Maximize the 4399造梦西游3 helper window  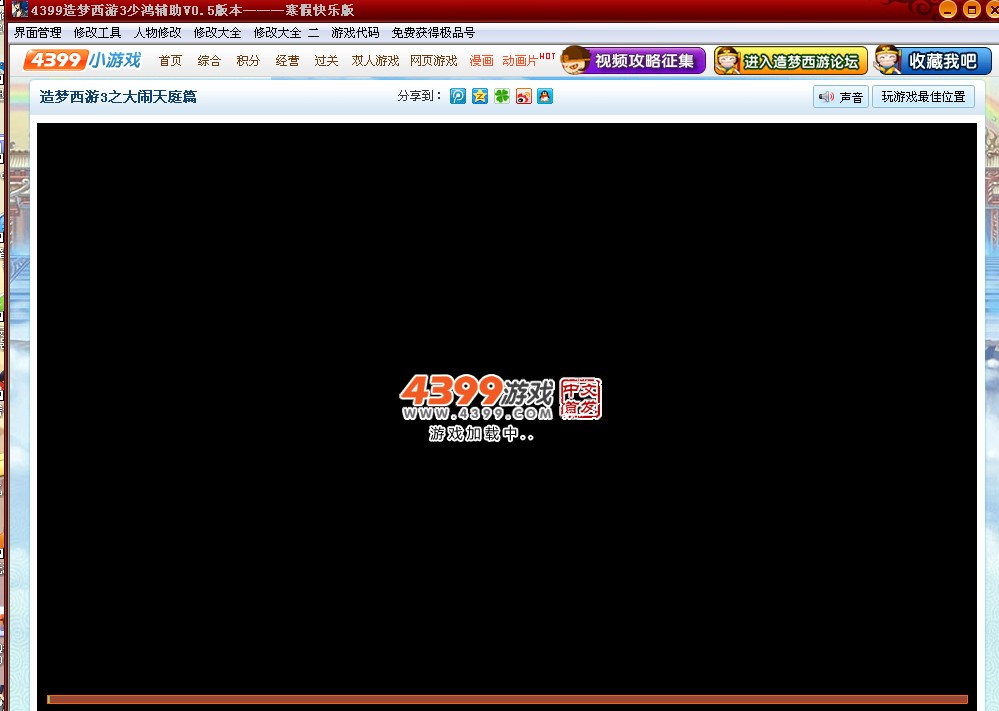point(972,10)
